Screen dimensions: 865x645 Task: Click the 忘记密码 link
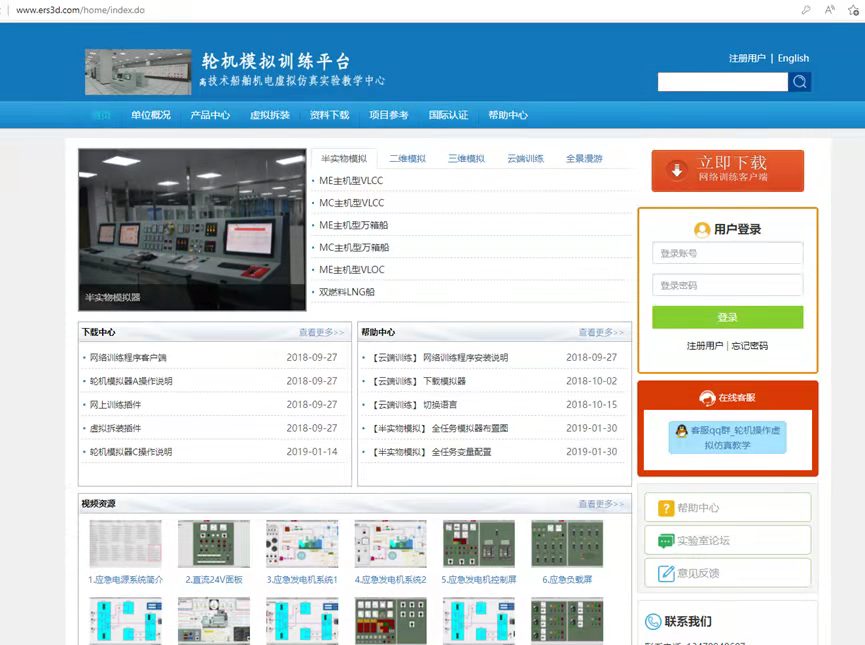749,346
